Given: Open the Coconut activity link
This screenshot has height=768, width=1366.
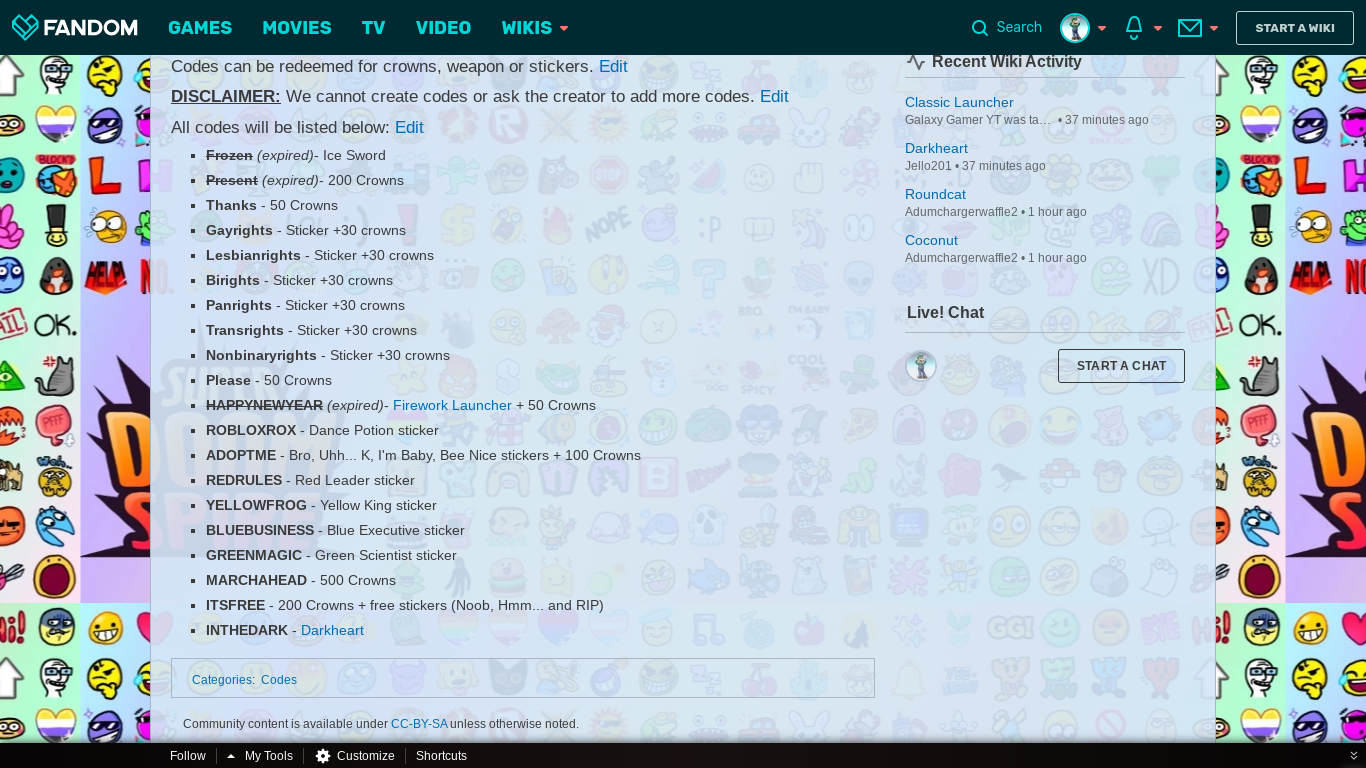Looking at the screenshot, I should click(931, 241).
